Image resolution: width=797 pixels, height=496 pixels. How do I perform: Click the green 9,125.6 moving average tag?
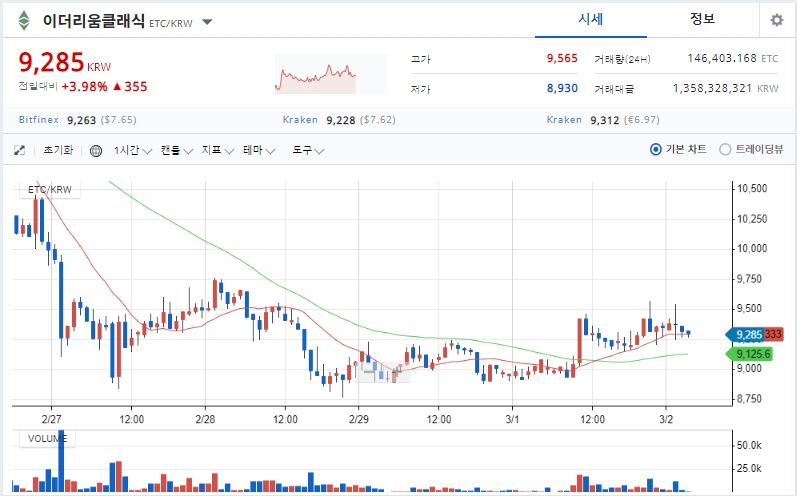coord(749,354)
